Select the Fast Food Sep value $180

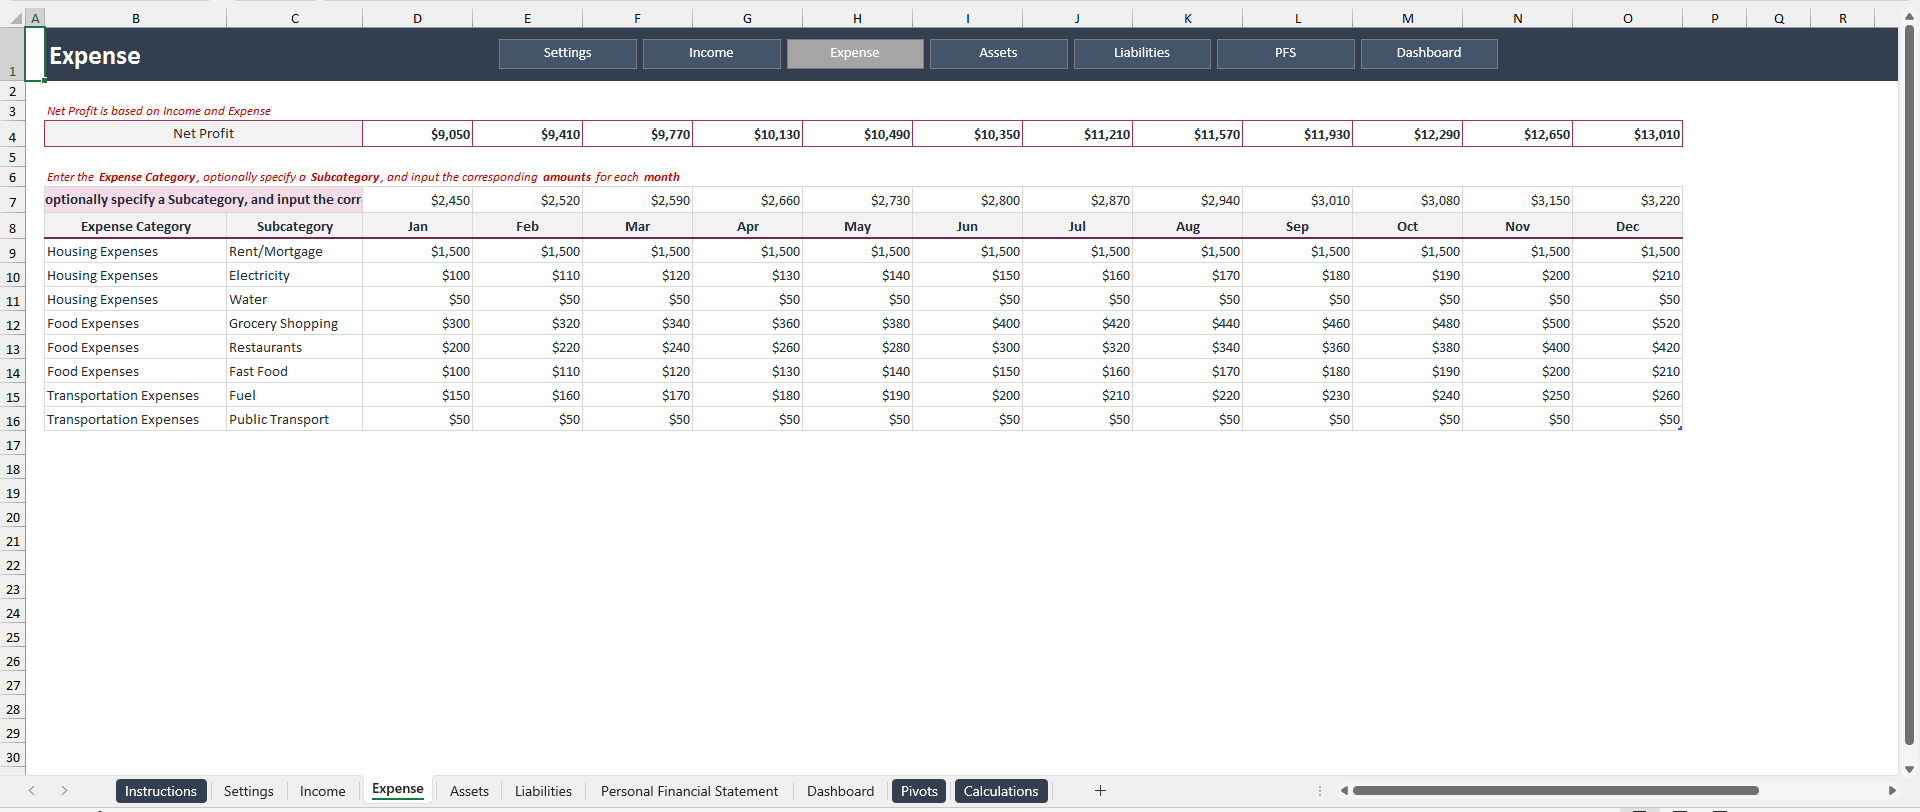(1297, 371)
